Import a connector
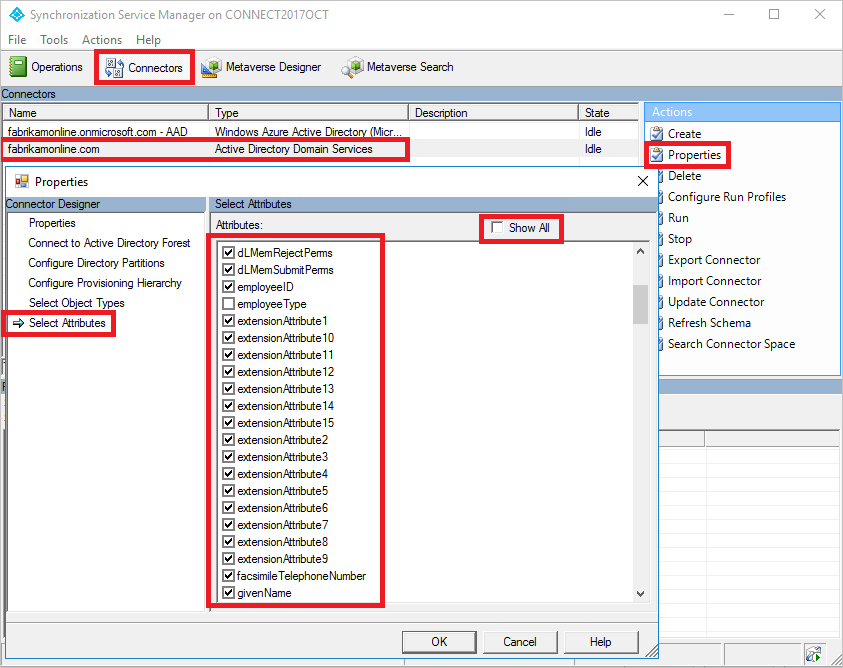The width and height of the screenshot is (843, 668). point(713,280)
